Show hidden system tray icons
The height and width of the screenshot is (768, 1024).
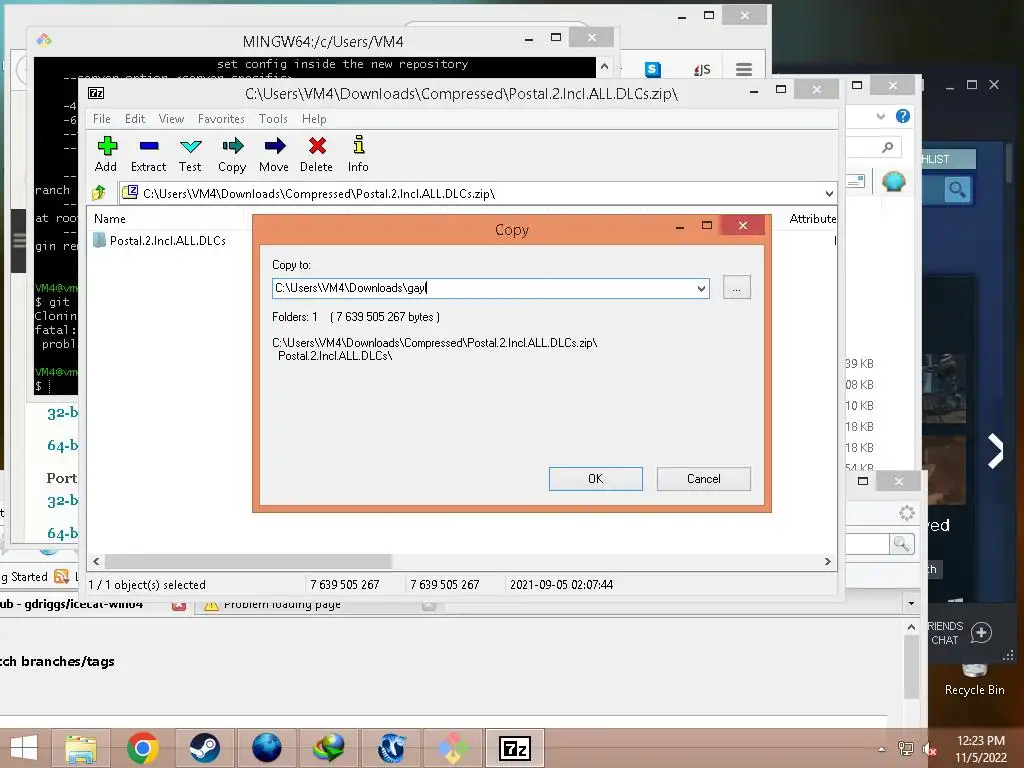[x=882, y=749]
